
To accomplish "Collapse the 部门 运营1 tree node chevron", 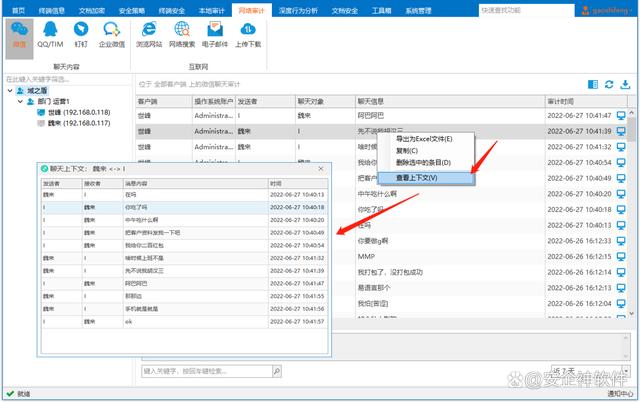I will coord(20,101).
